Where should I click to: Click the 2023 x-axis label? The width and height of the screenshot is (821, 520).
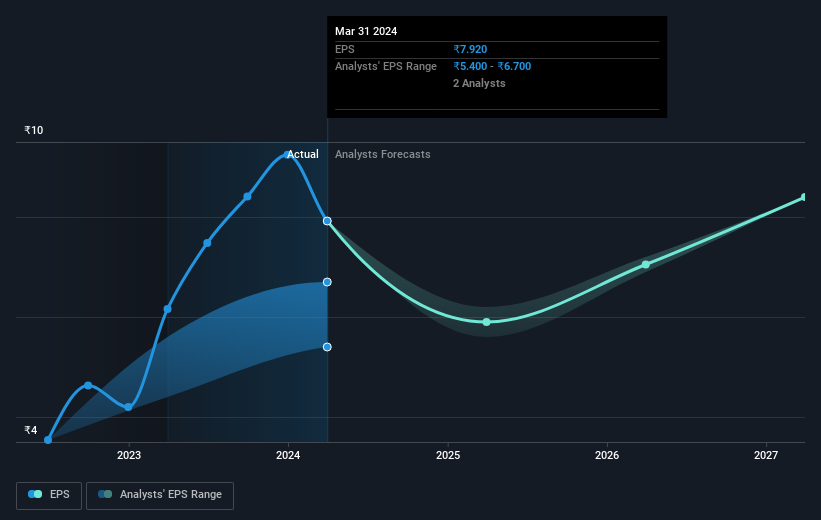click(x=129, y=455)
